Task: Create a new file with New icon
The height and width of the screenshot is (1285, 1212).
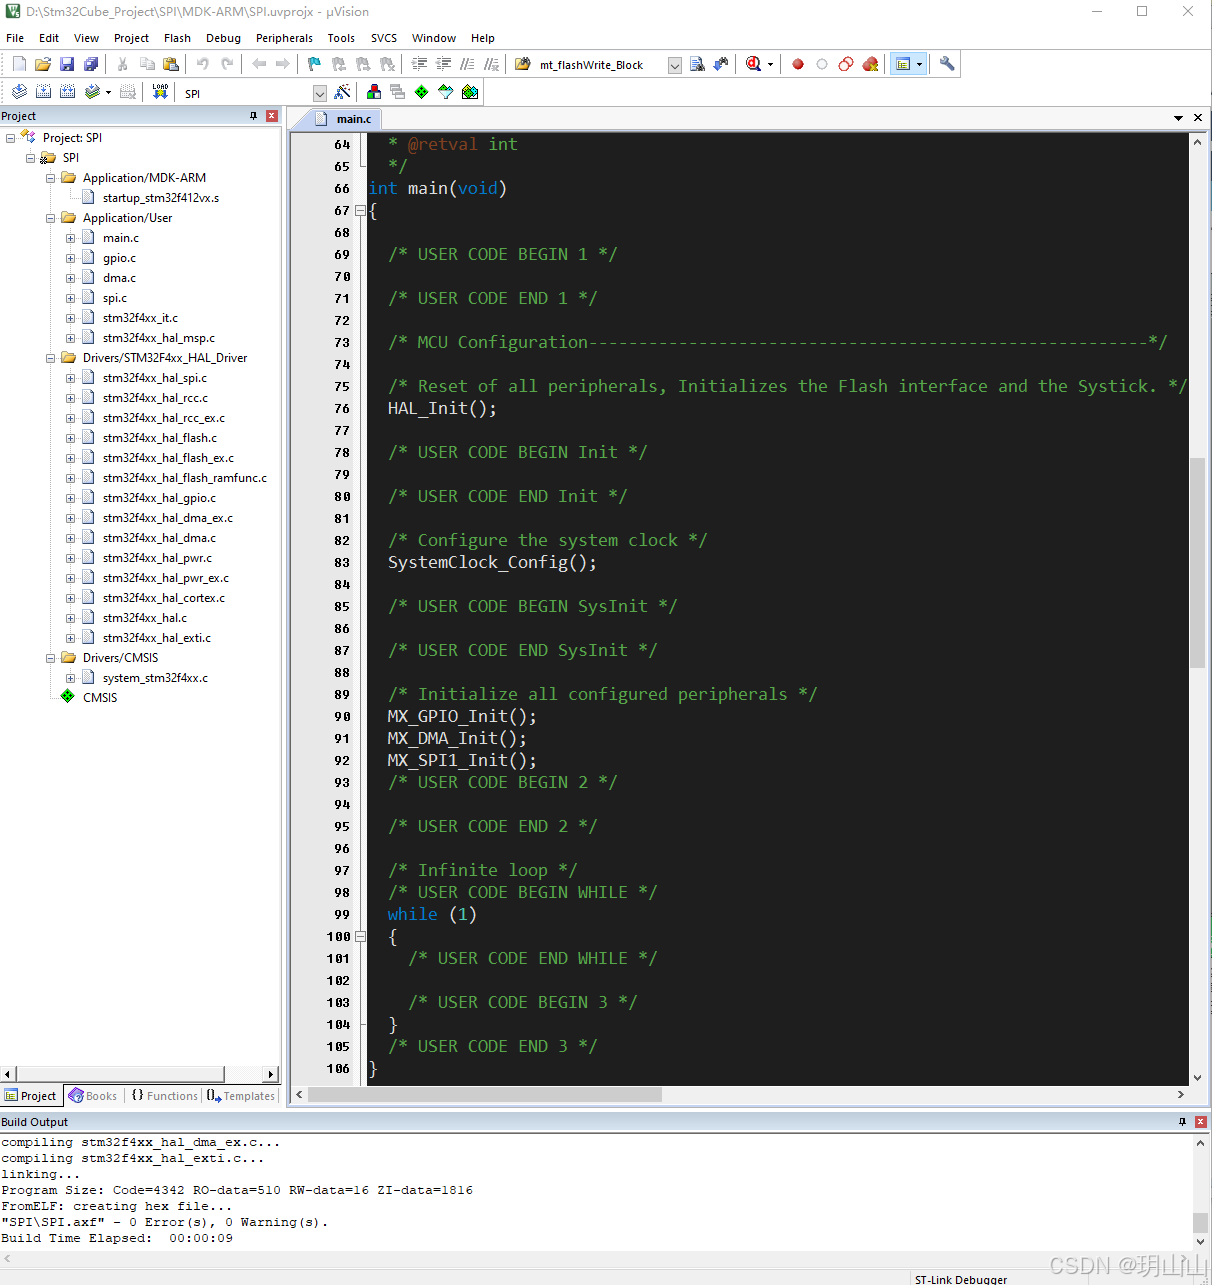Action: click(x=19, y=64)
